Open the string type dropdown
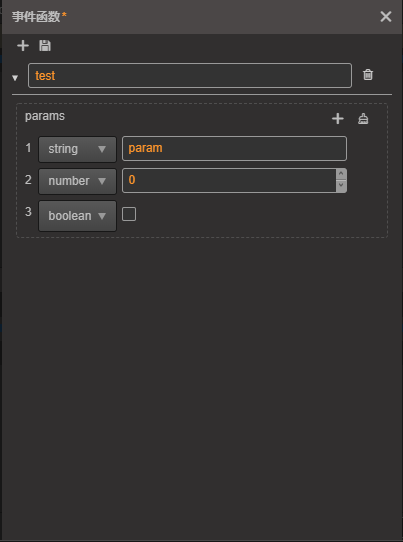Viewport: 403px width, 542px height. click(77, 149)
